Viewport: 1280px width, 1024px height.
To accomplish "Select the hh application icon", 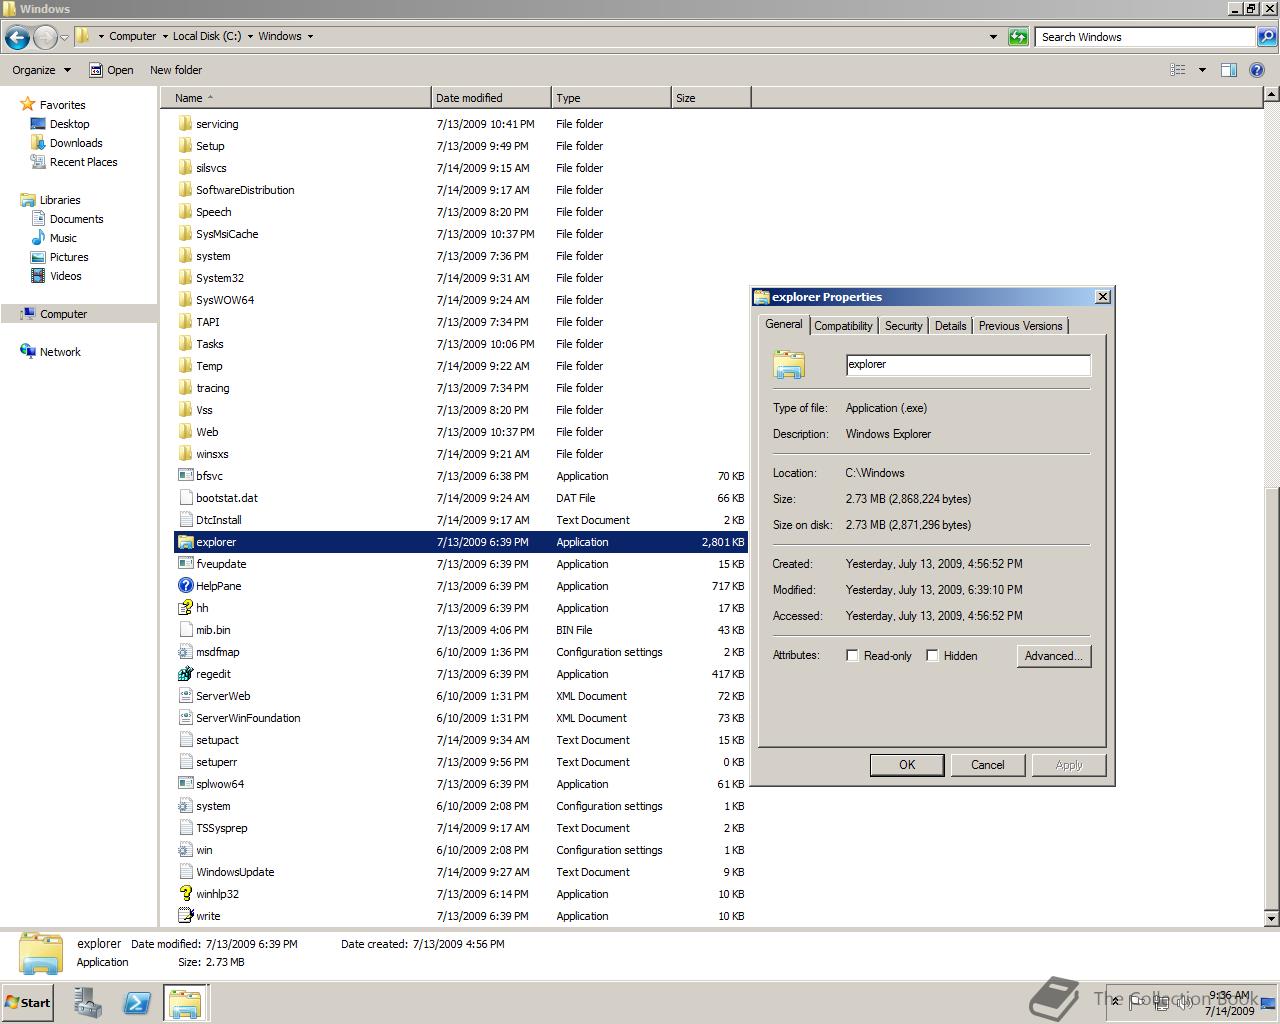I will (x=185, y=608).
